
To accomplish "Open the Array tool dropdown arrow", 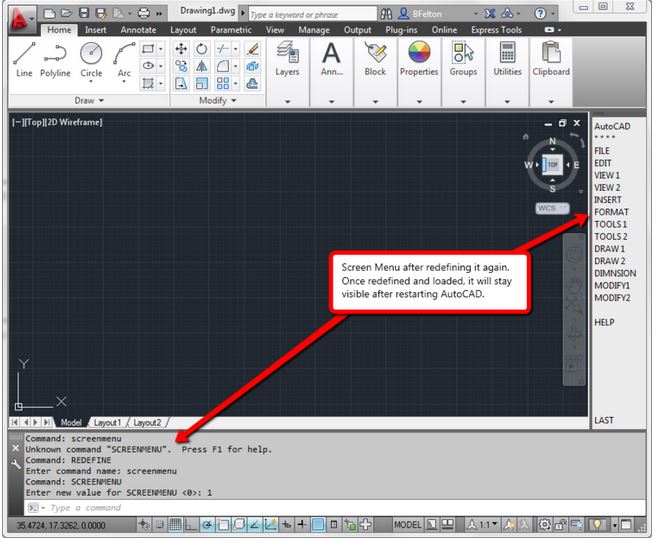I will click(x=236, y=83).
